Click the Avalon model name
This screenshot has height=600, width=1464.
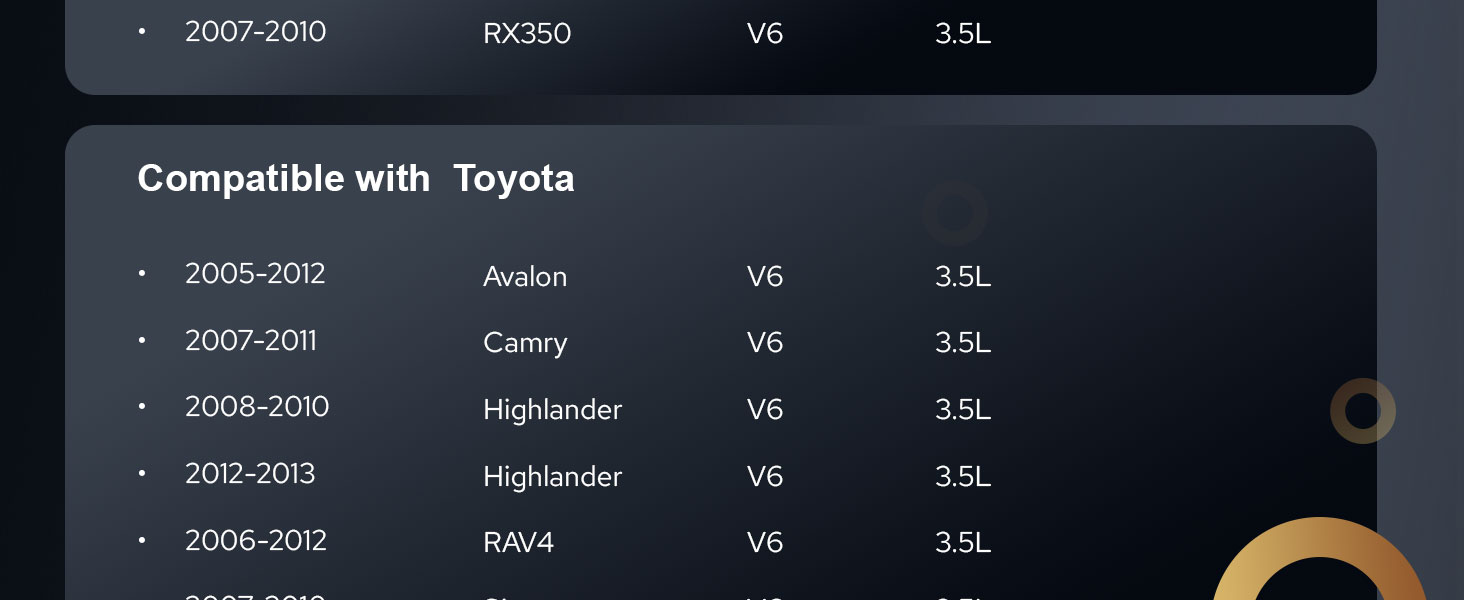click(x=525, y=276)
